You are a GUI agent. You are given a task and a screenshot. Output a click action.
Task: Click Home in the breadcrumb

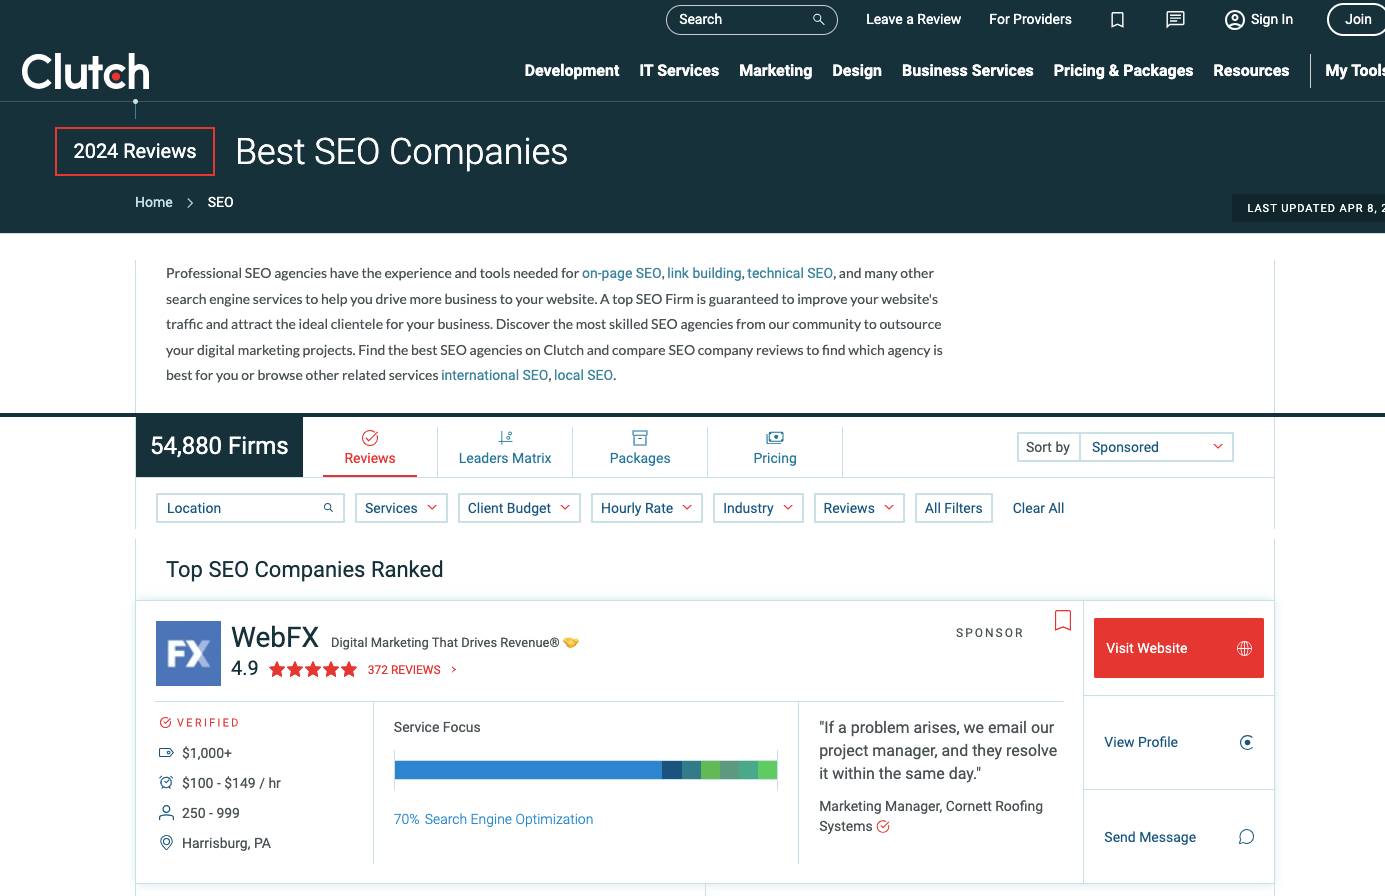(x=154, y=202)
